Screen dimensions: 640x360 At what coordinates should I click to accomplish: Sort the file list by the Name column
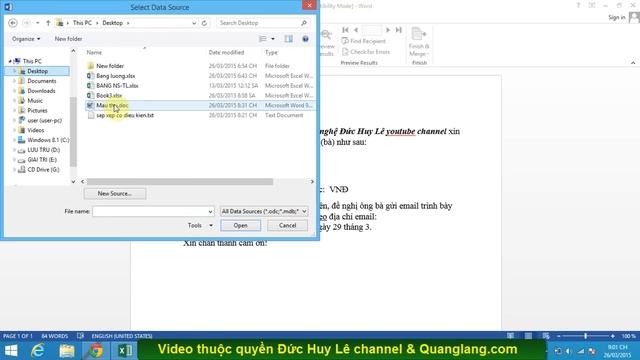pos(94,52)
